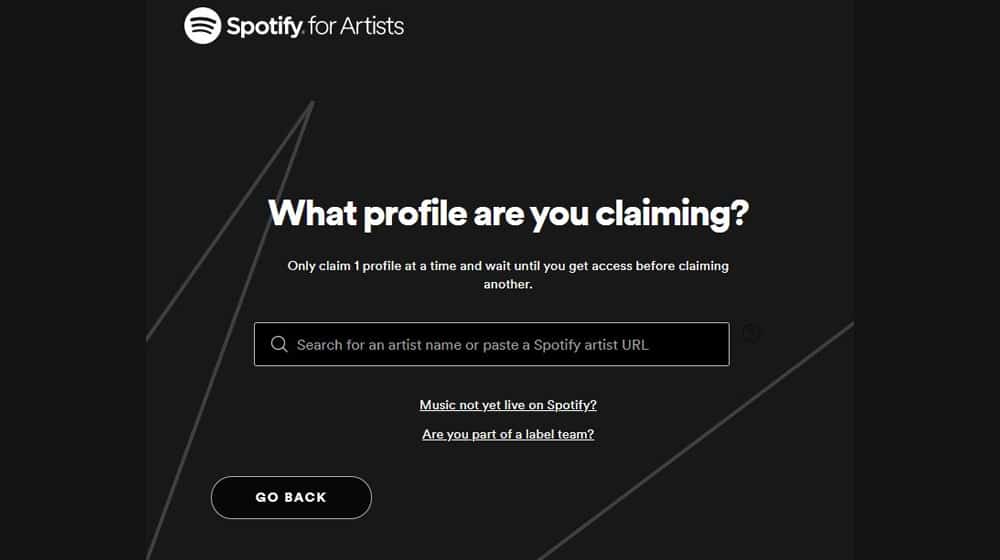Viewport: 1000px width, 560px height.
Task: Click the right end of the search box
Action: (714, 344)
